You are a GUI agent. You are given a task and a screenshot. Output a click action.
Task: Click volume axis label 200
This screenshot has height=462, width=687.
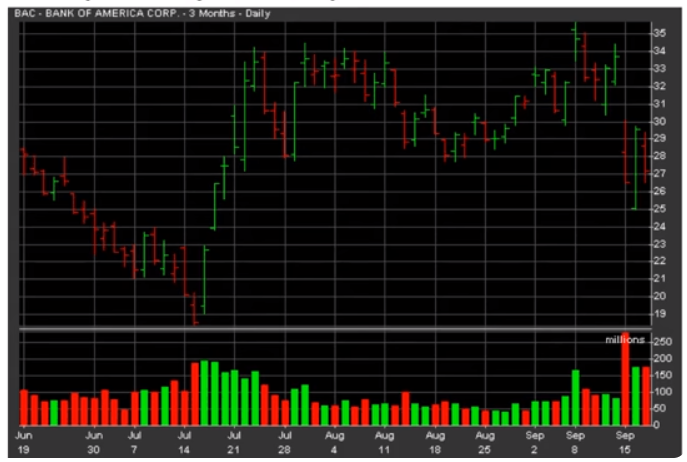pos(662,358)
